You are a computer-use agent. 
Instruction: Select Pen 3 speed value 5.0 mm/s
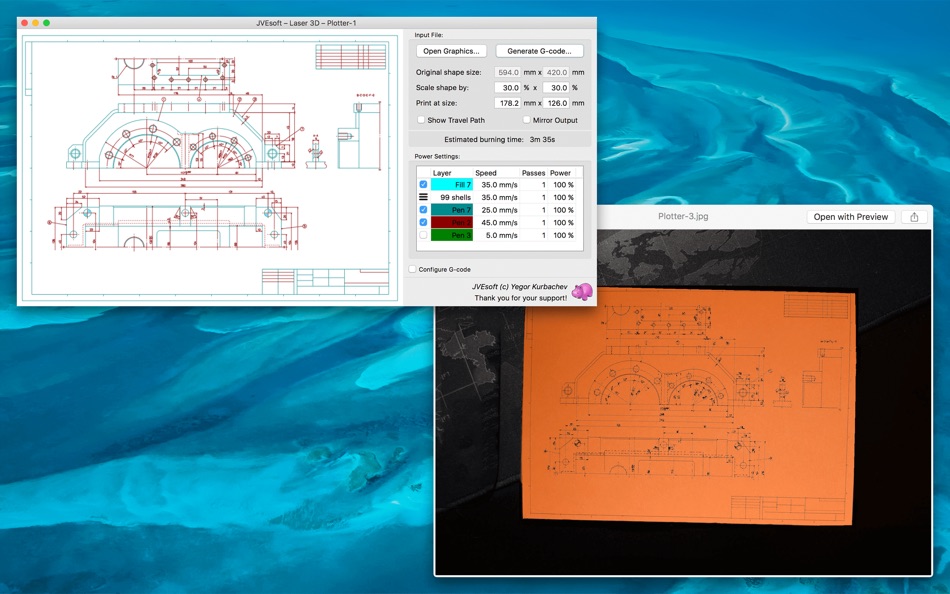point(502,235)
